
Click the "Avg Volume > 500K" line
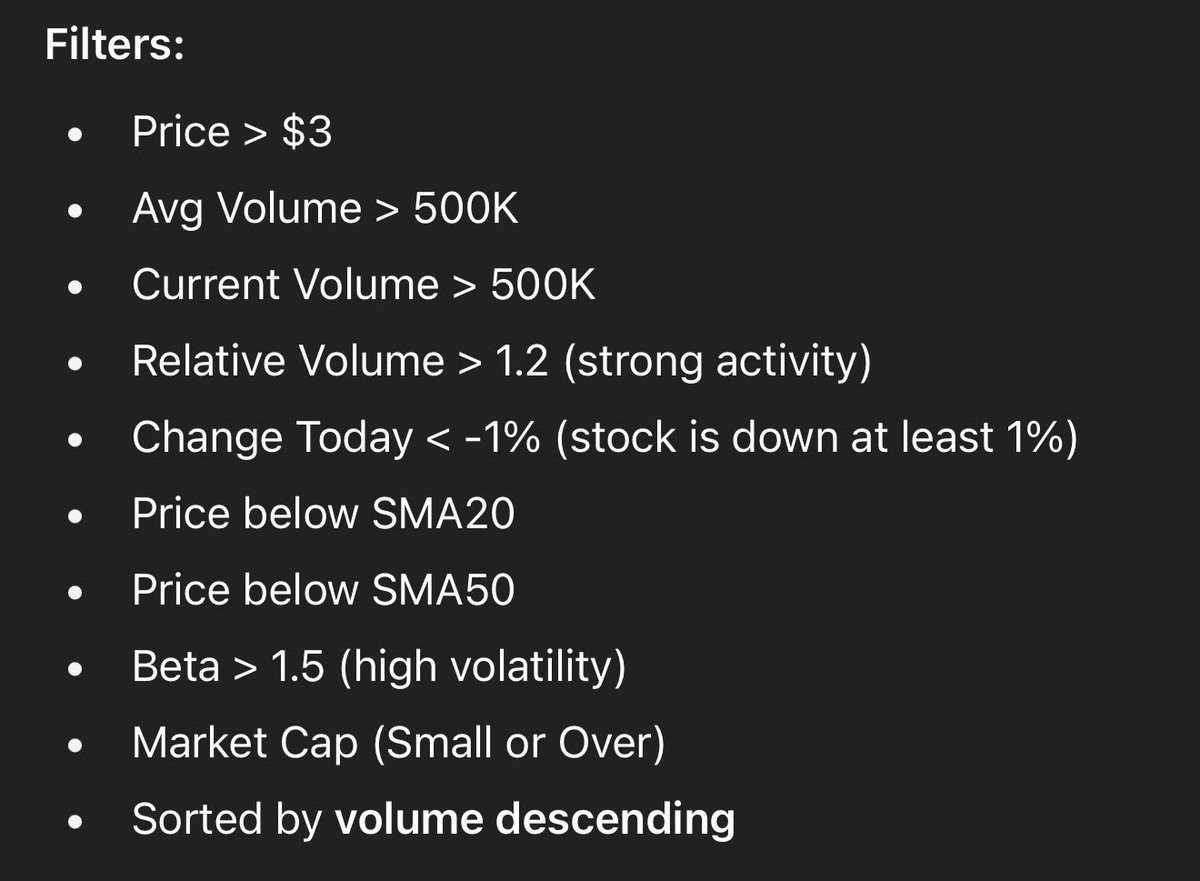tap(325, 210)
